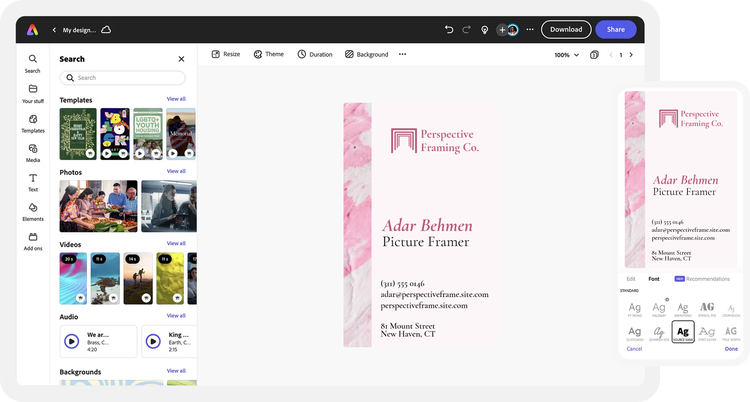The height and width of the screenshot is (402, 750).
Task: View all Audio
Action: (176, 316)
